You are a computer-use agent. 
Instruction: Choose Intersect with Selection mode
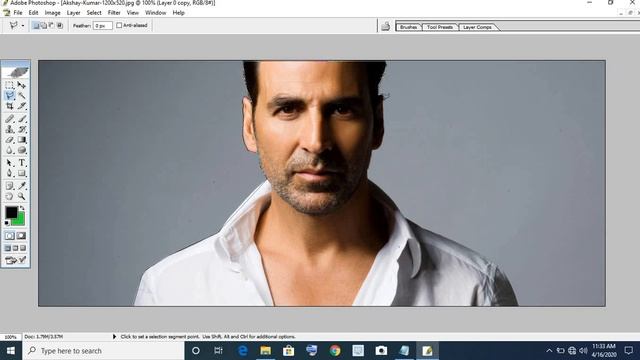(x=60, y=26)
